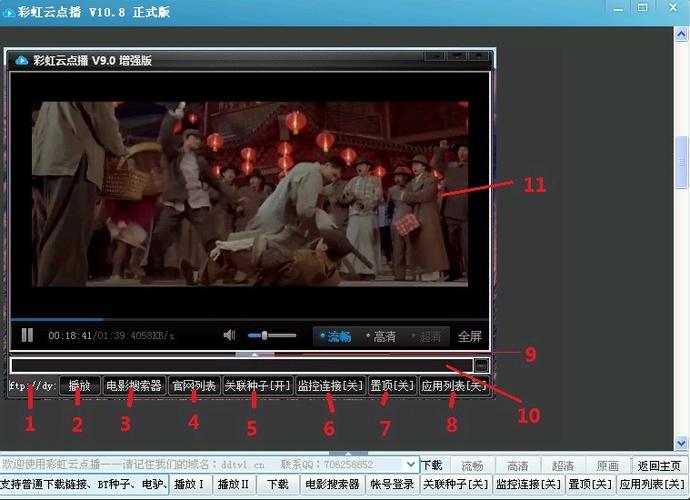The image size is (690, 500).
Task: Open the 官网列表 site list
Action: (193, 386)
